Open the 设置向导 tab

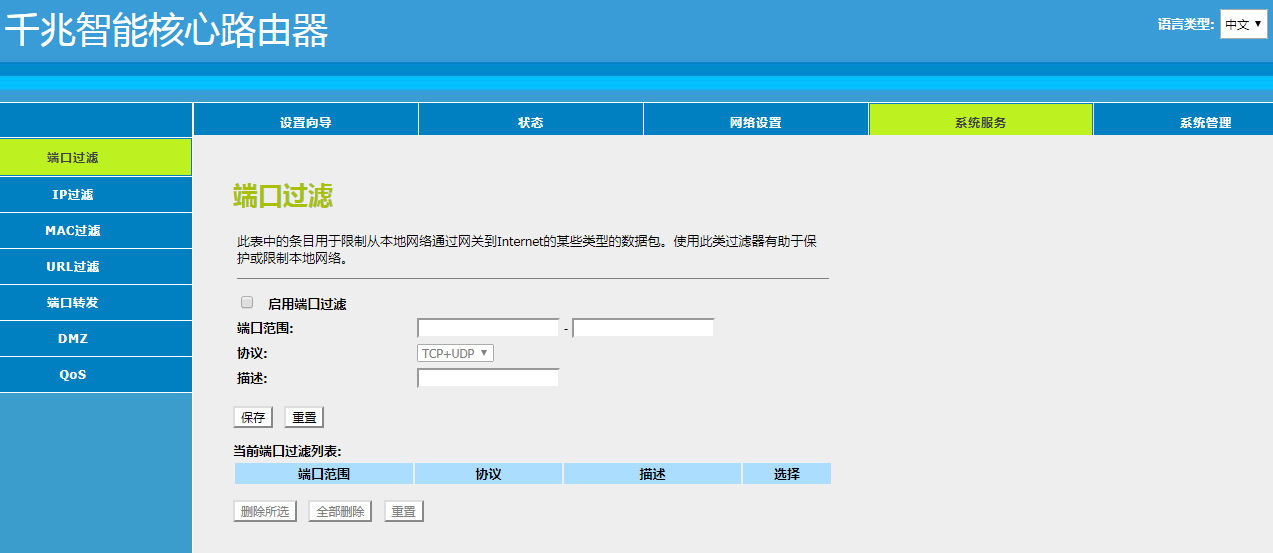point(305,122)
